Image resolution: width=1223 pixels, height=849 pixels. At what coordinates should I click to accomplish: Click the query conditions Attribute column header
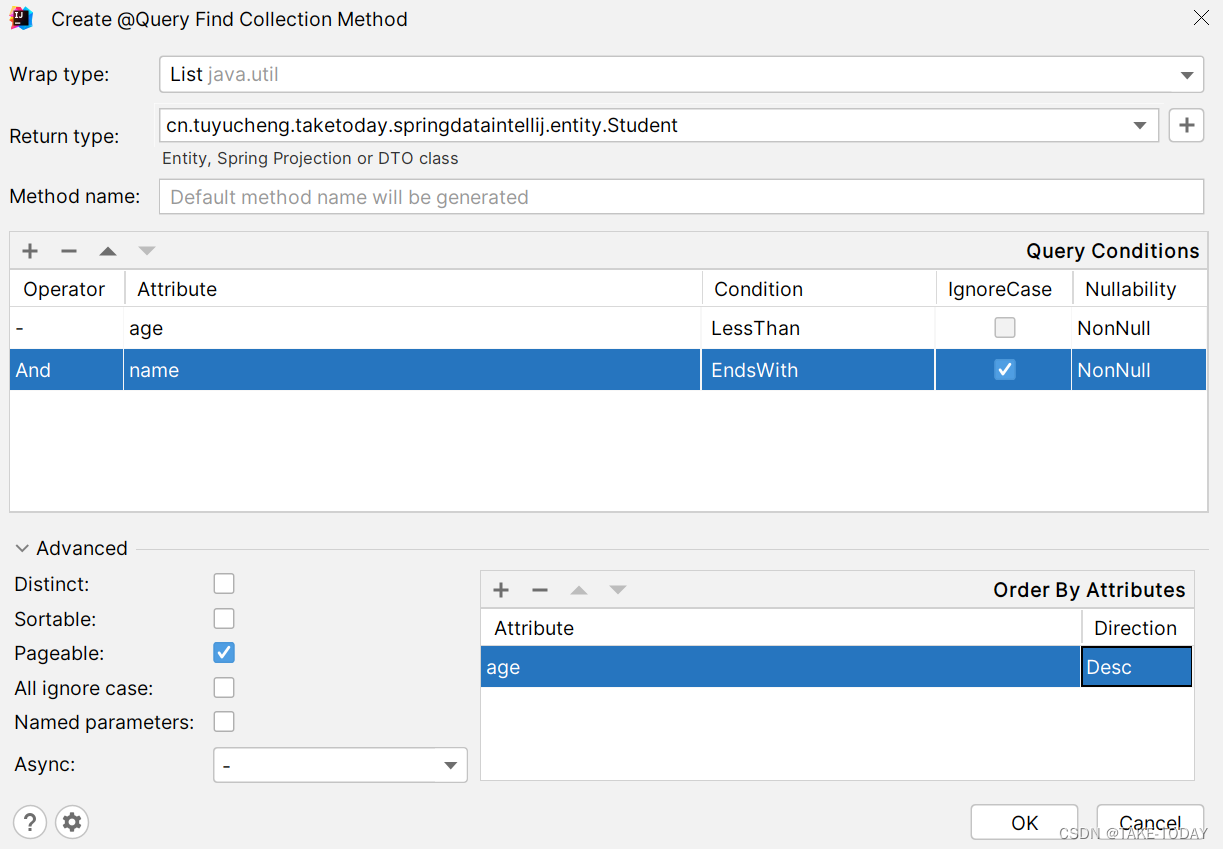tap(413, 289)
